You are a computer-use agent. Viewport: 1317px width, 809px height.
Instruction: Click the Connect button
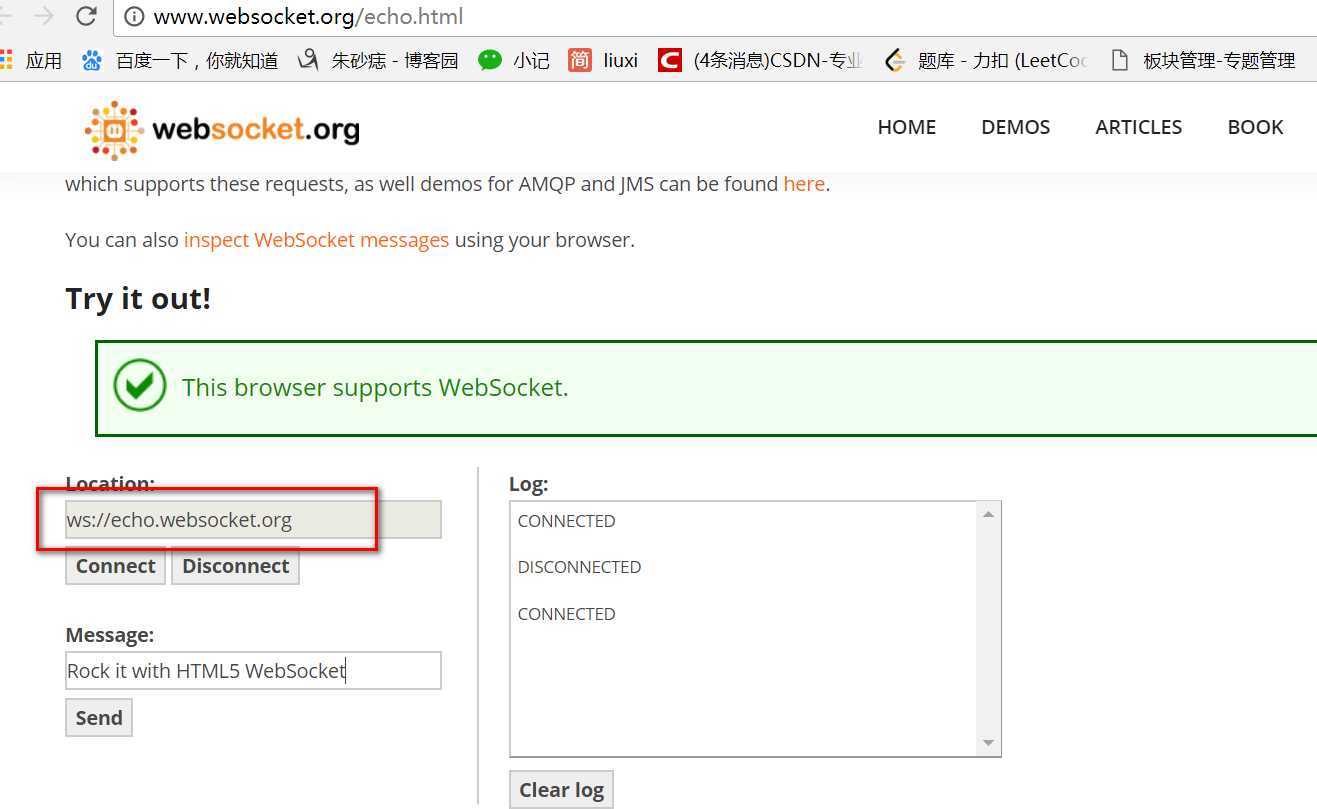pos(115,566)
